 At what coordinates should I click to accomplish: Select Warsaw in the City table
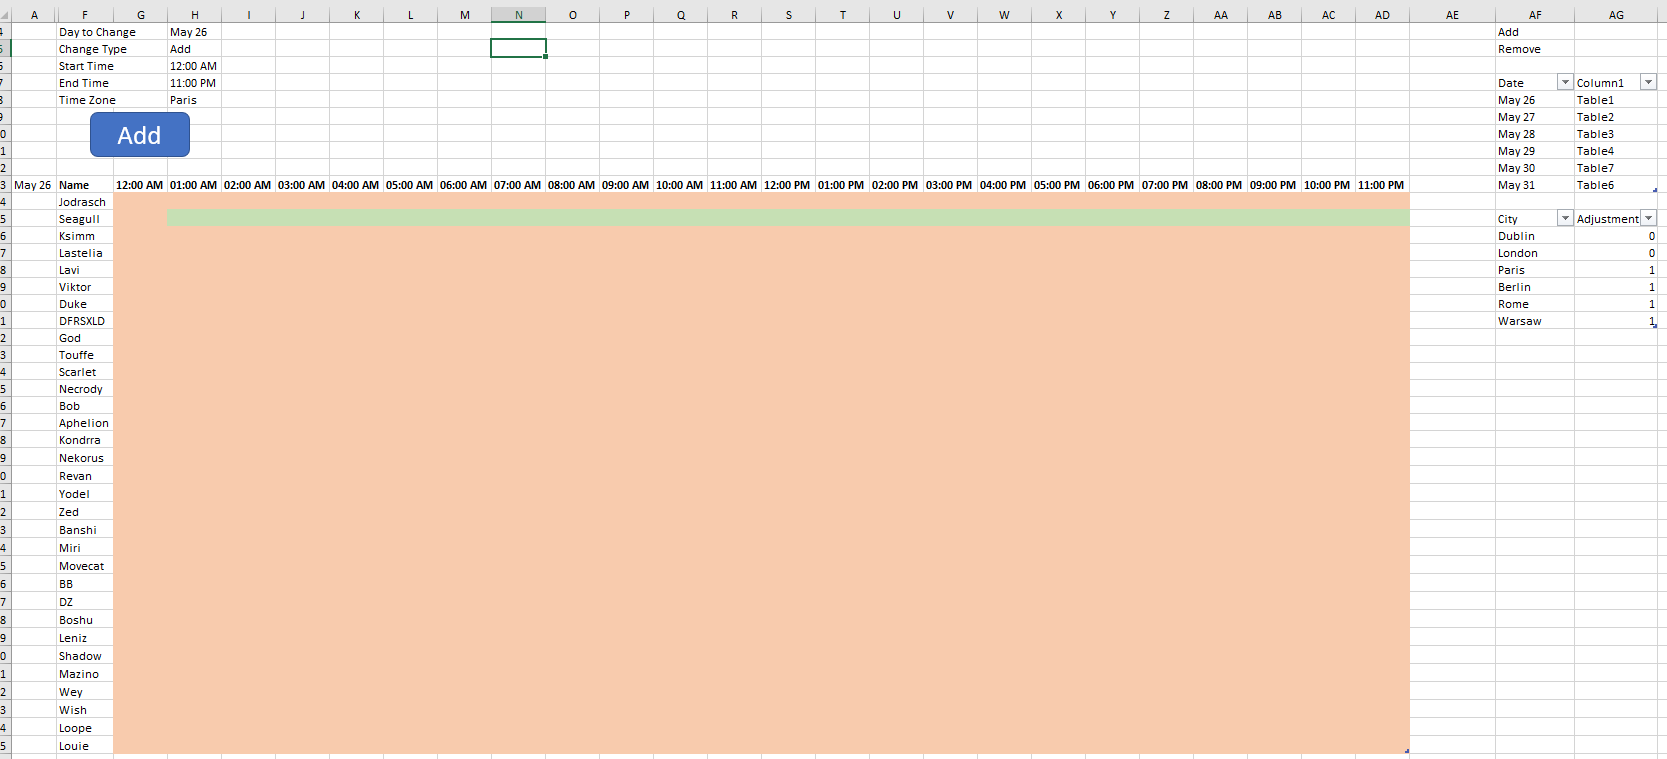pos(1535,321)
